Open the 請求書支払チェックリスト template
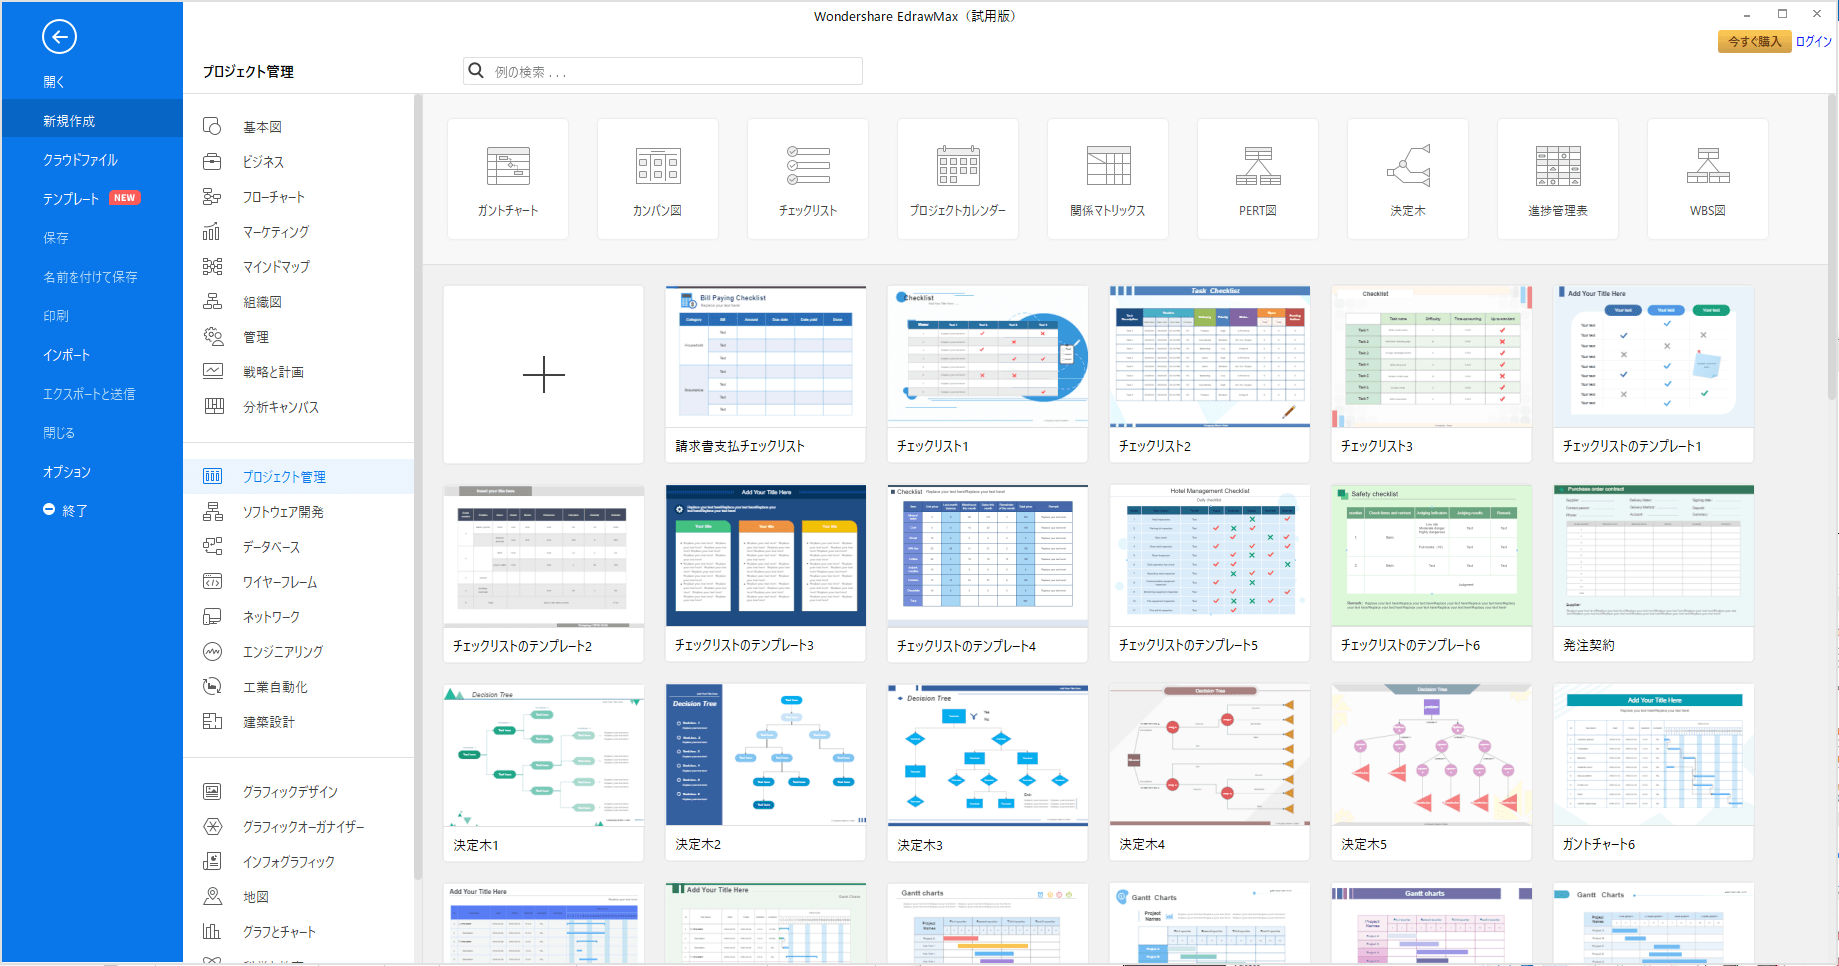This screenshot has width=1839, height=966. [x=766, y=374]
